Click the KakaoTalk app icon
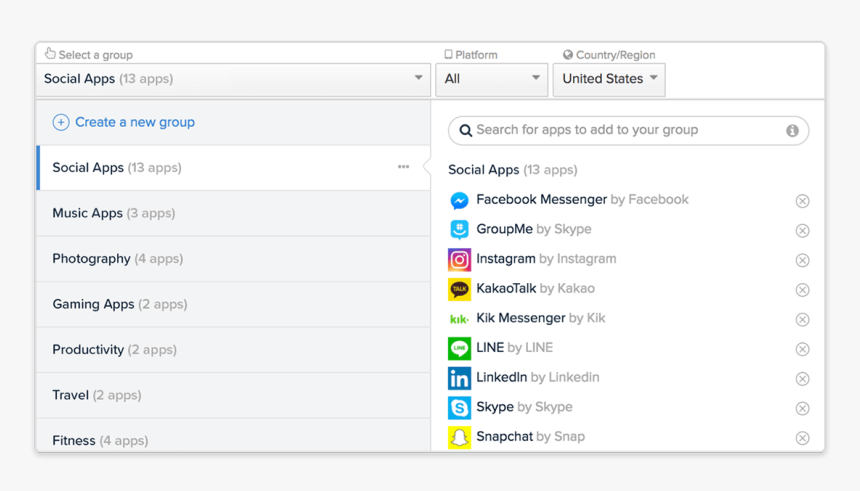The image size is (860, 491). pyautogui.click(x=459, y=289)
